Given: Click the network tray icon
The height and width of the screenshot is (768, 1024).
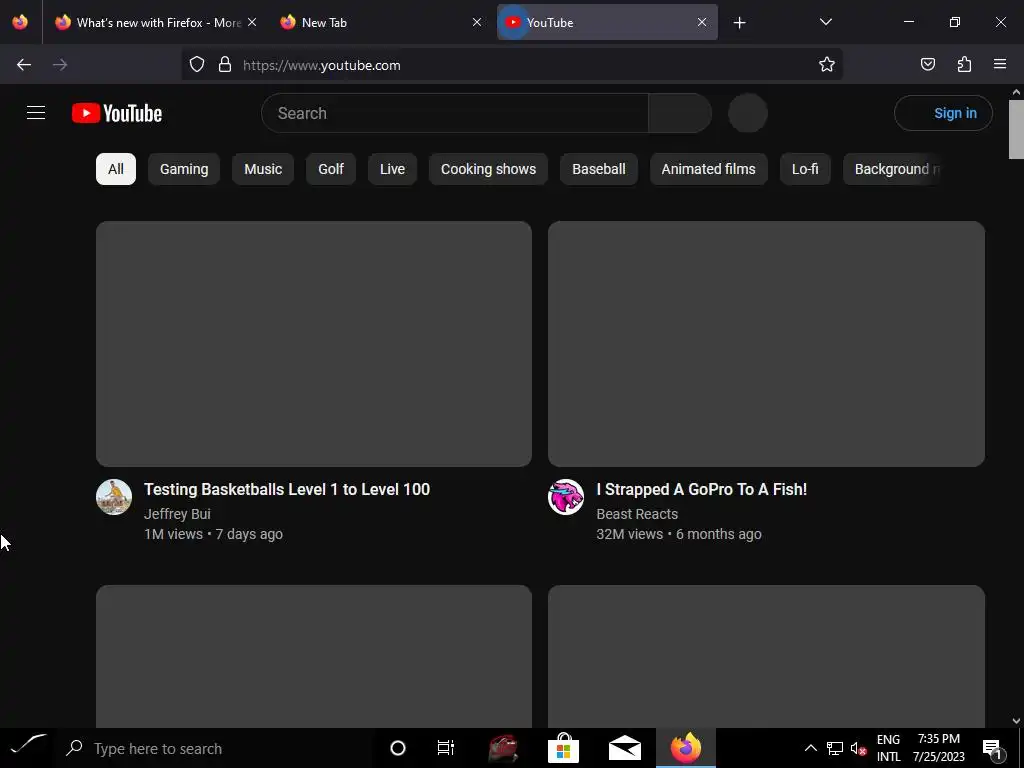Looking at the screenshot, I should click(x=835, y=748).
